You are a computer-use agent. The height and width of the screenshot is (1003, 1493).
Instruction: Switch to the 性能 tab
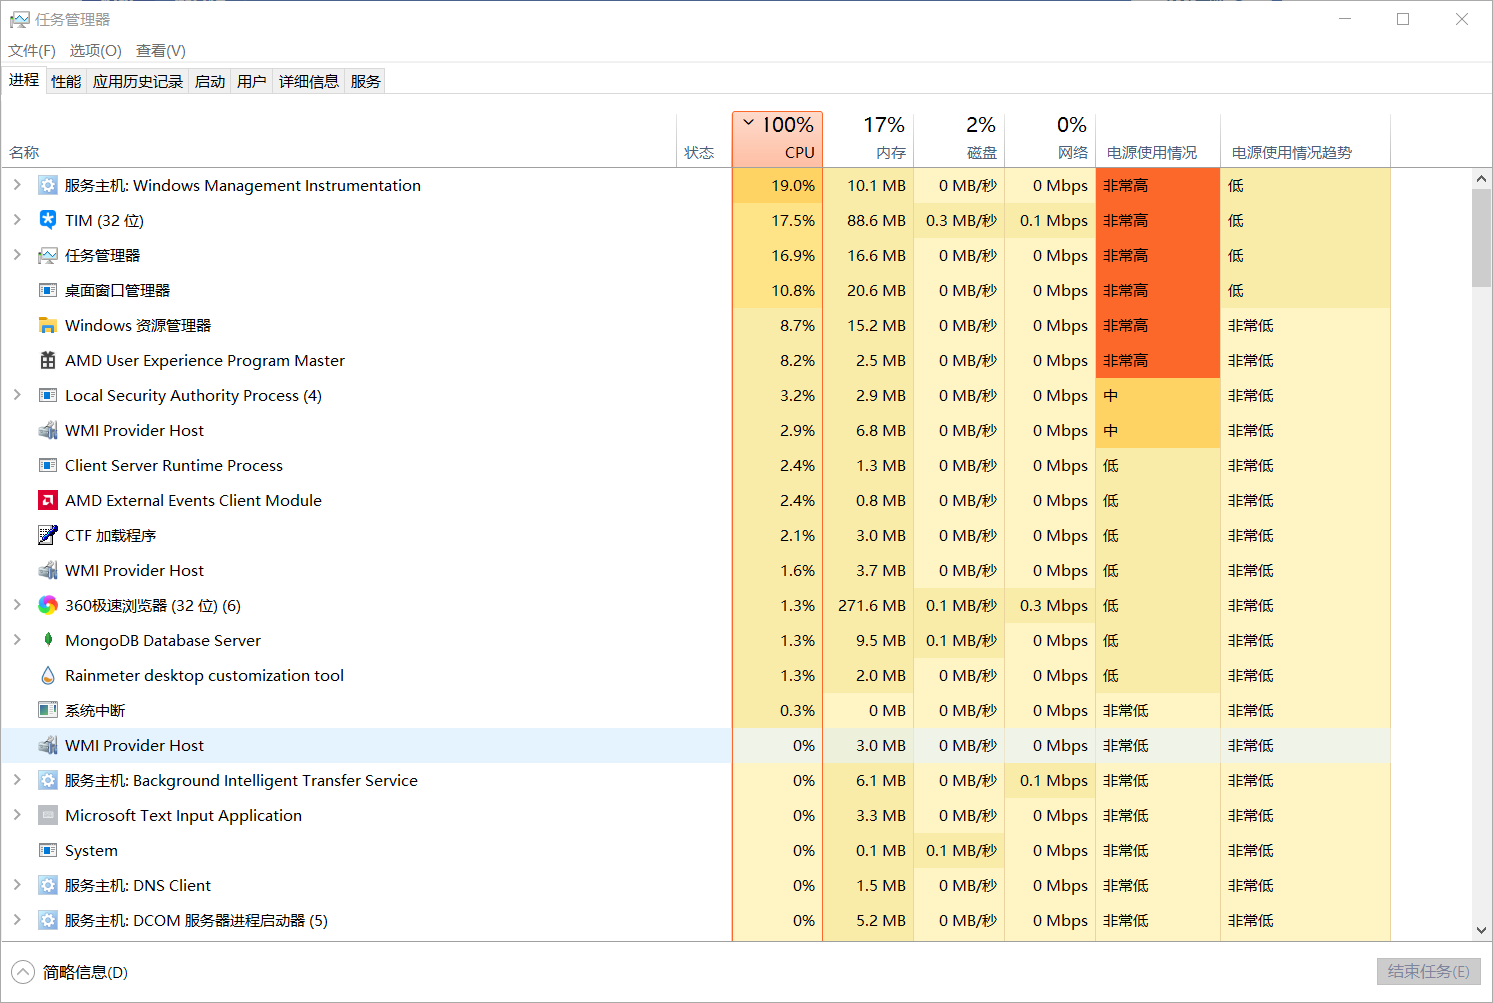coord(66,81)
